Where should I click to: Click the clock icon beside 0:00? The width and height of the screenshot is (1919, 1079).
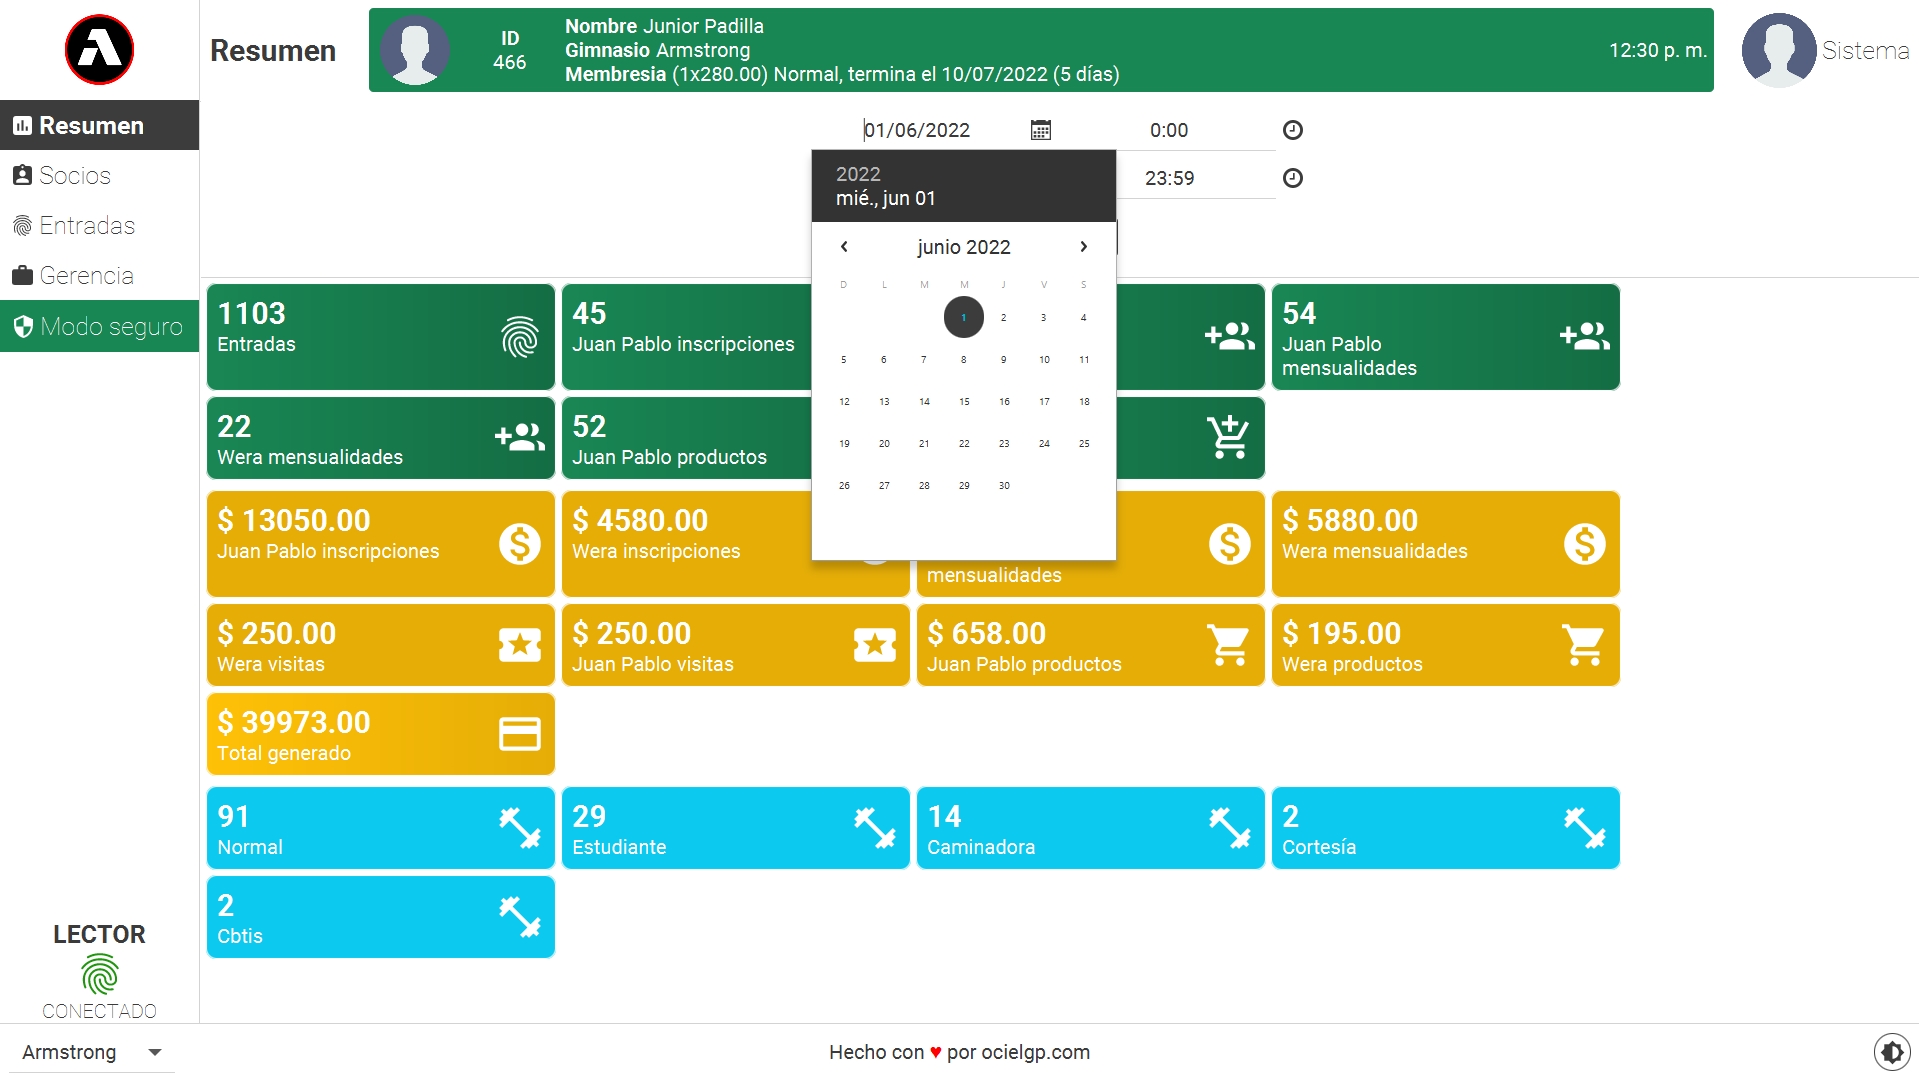pos(1293,130)
